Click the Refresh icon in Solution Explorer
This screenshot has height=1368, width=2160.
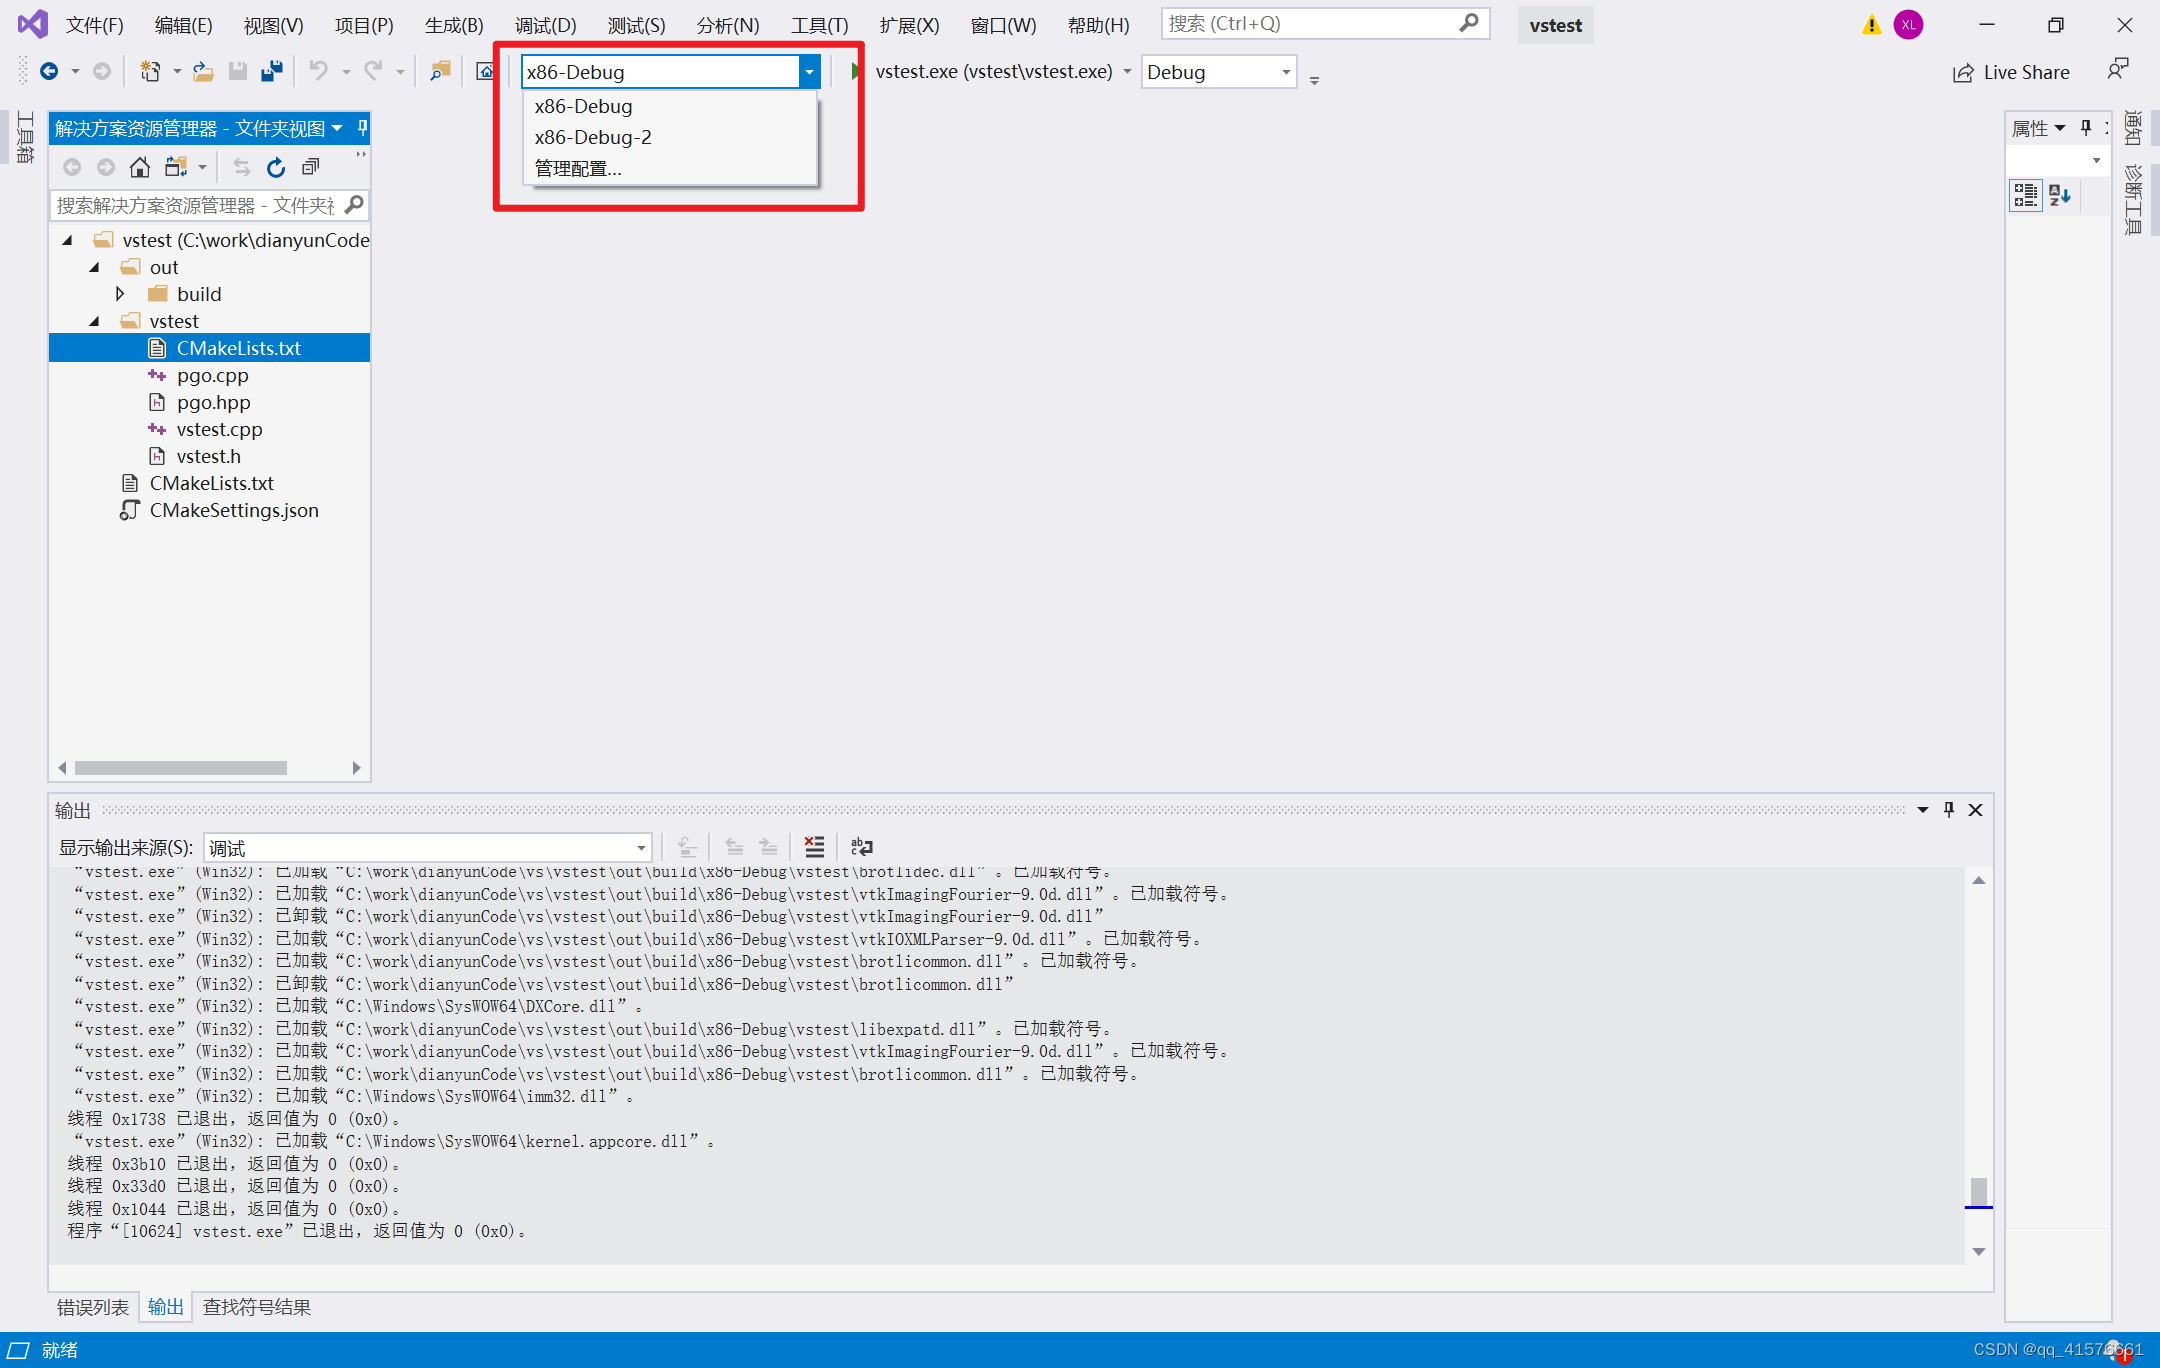pos(276,167)
